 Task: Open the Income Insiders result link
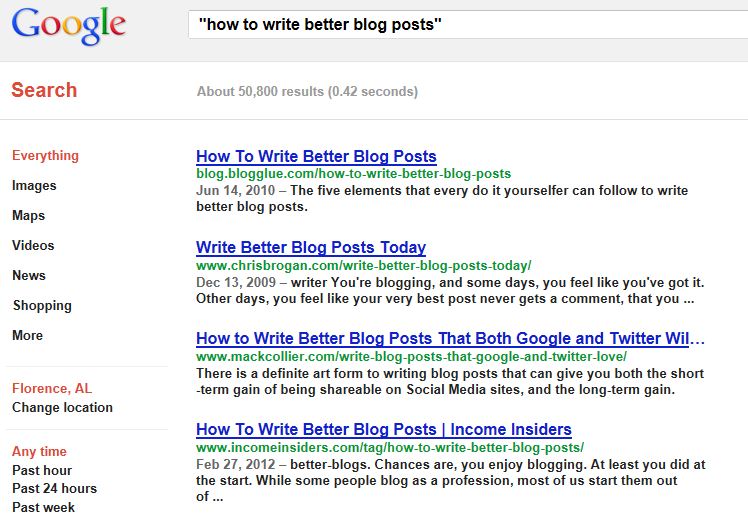pyautogui.click(x=384, y=430)
